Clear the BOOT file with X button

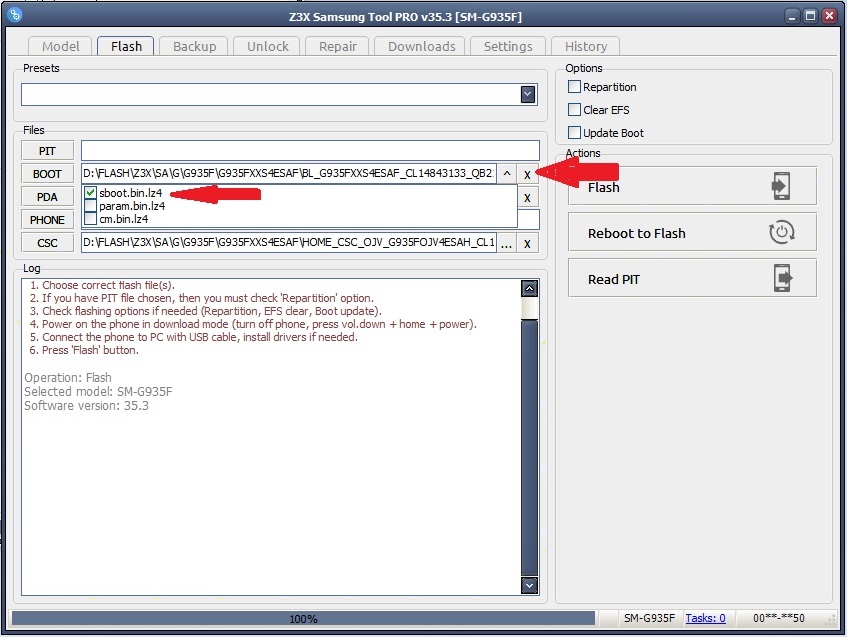pyautogui.click(x=527, y=175)
